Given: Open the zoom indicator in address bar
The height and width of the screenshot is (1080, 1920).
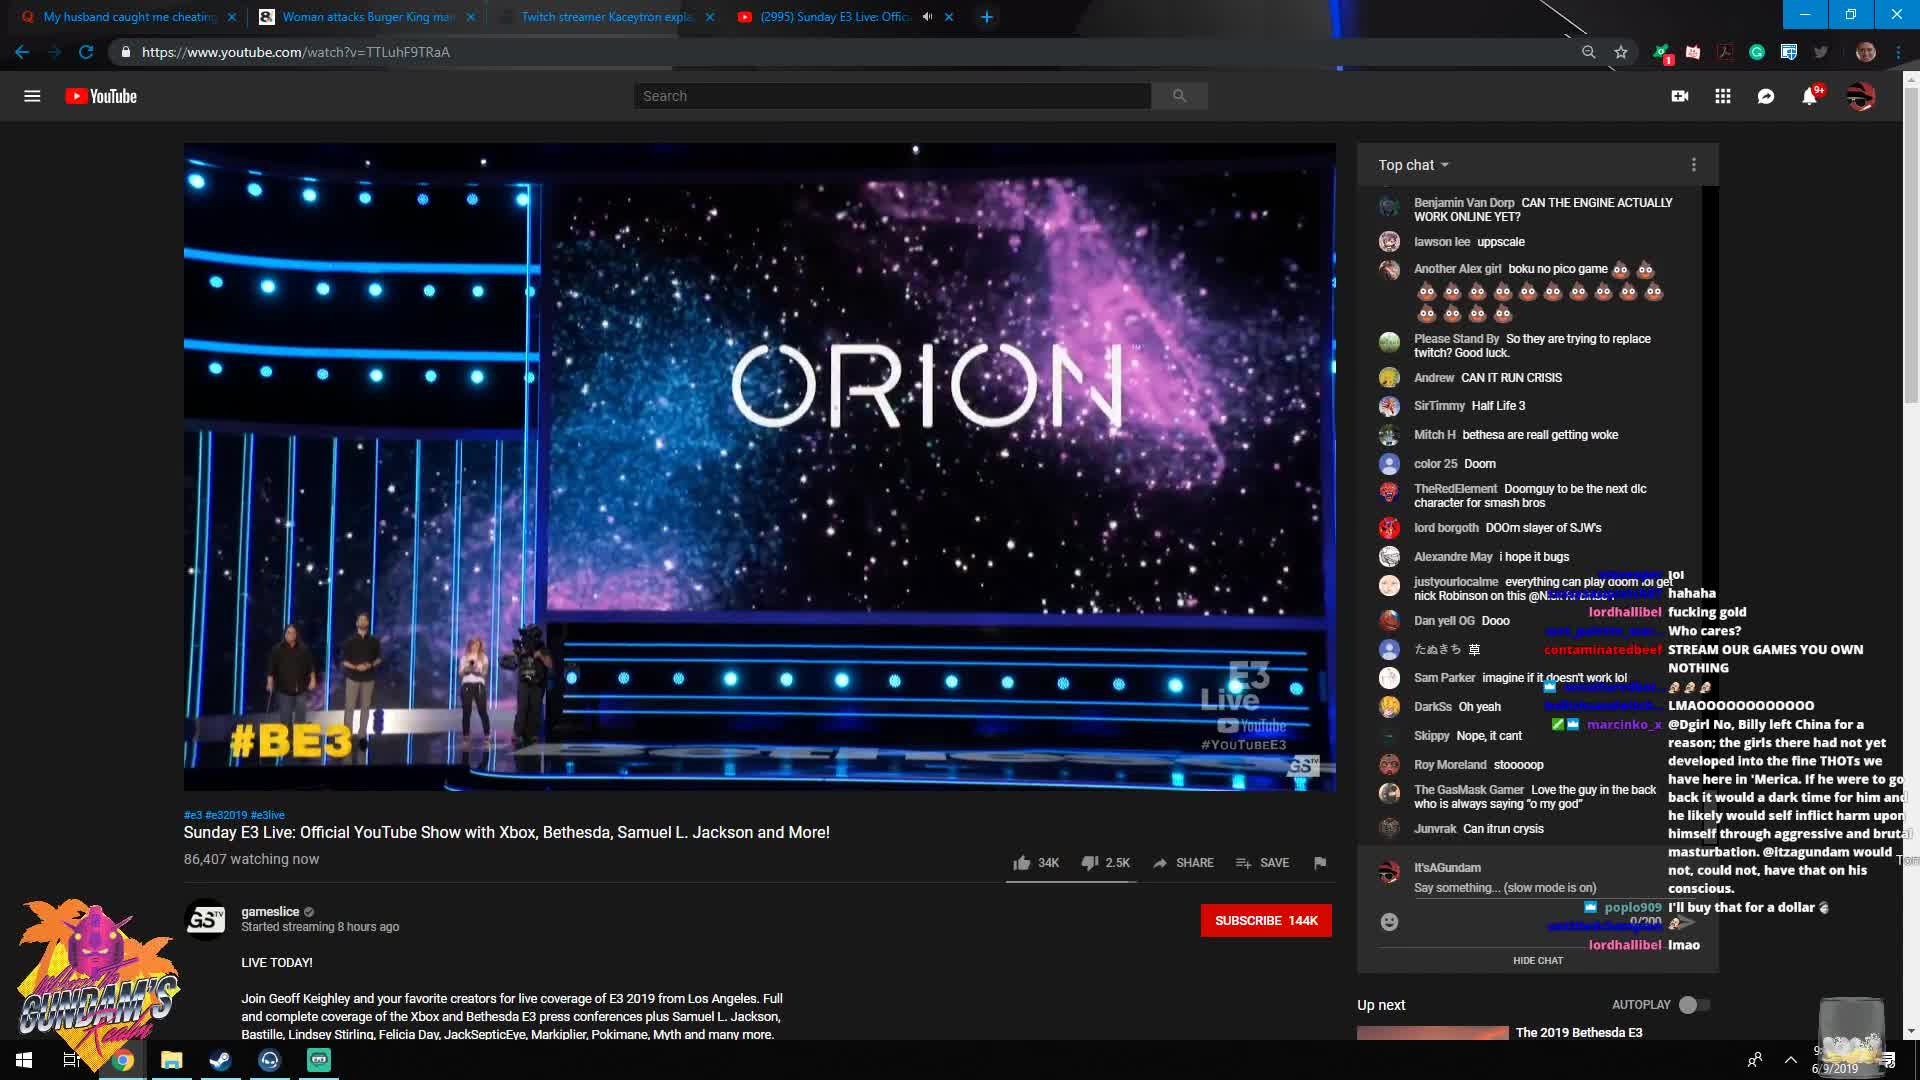Looking at the screenshot, I should (x=1588, y=52).
